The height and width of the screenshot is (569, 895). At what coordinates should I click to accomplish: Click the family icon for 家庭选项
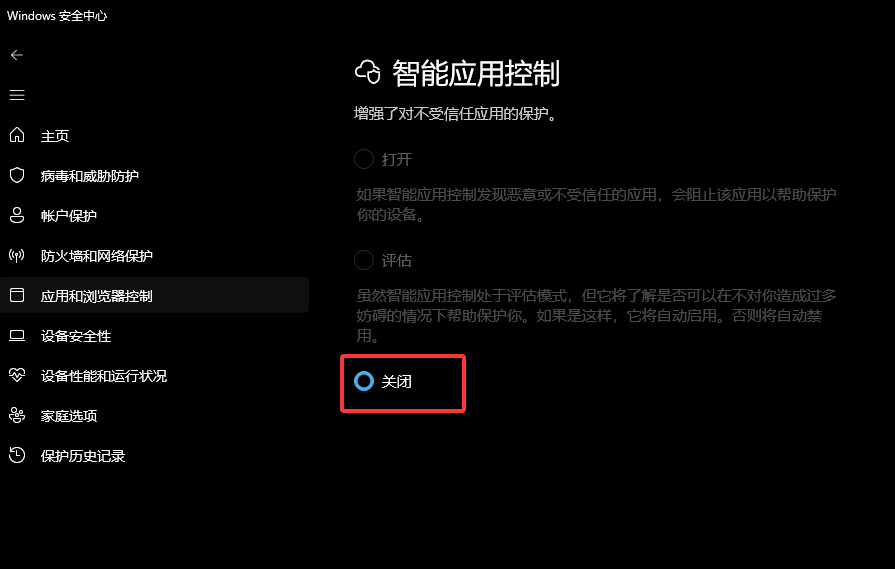pyautogui.click(x=17, y=415)
